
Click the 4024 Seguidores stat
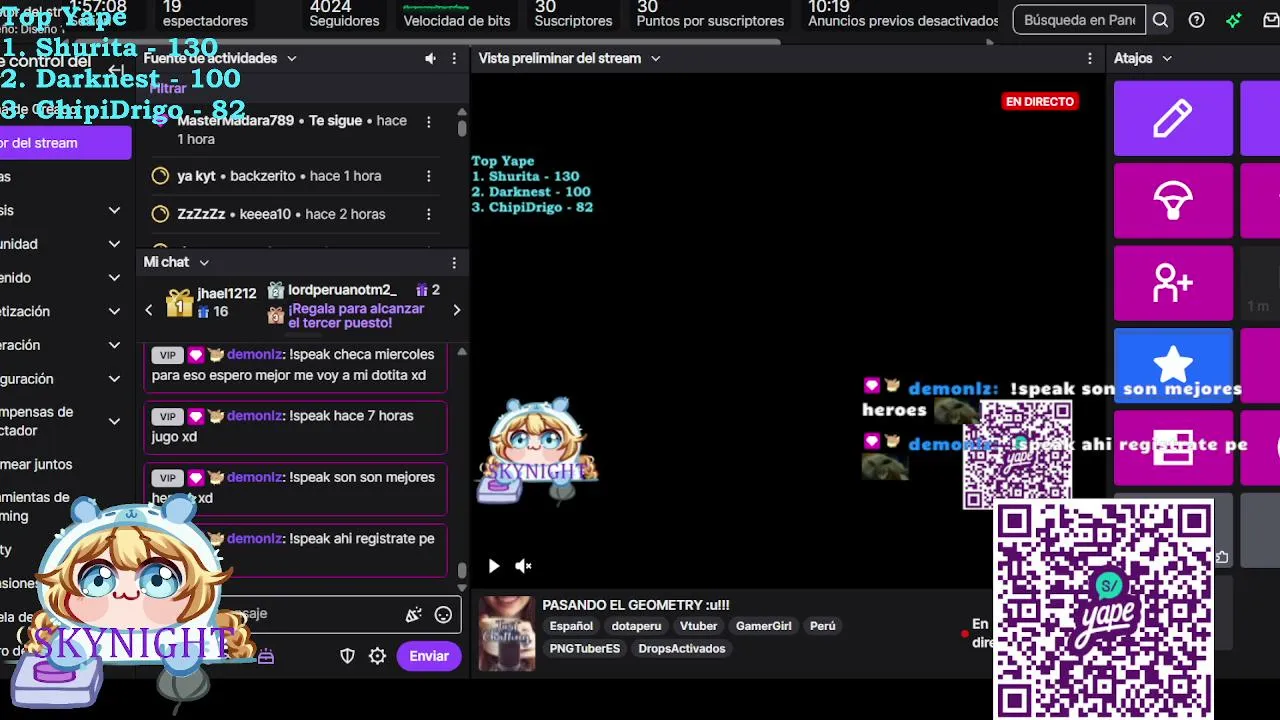(x=344, y=14)
